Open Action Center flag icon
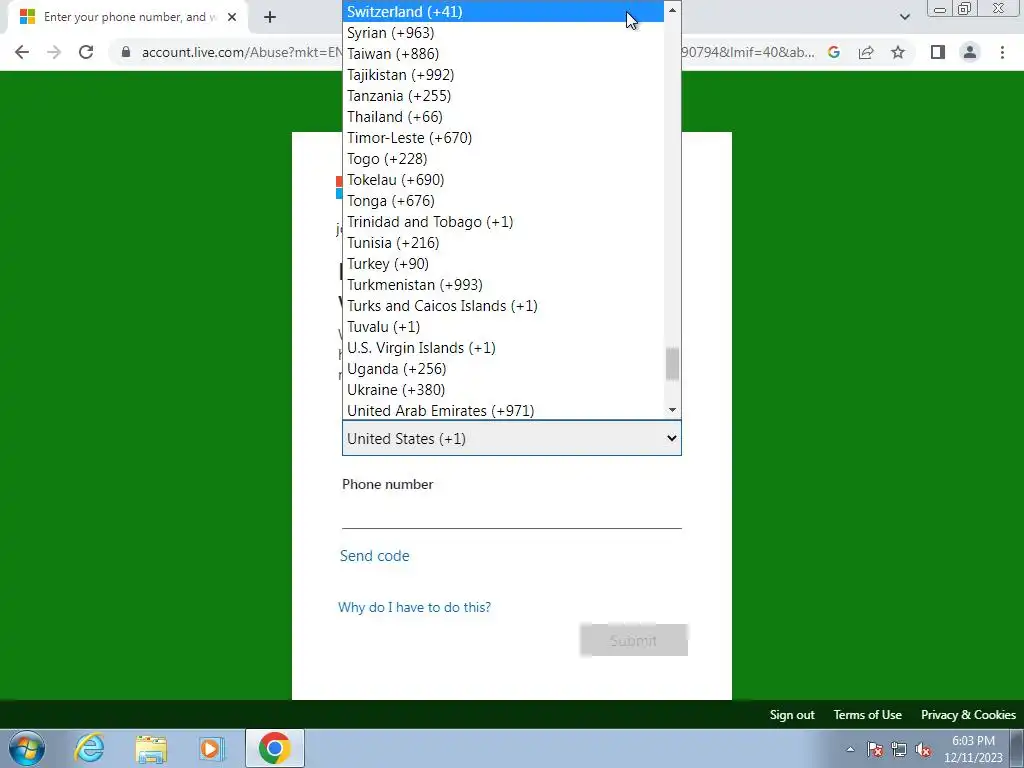This screenshot has width=1024, height=768. coord(875,749)
